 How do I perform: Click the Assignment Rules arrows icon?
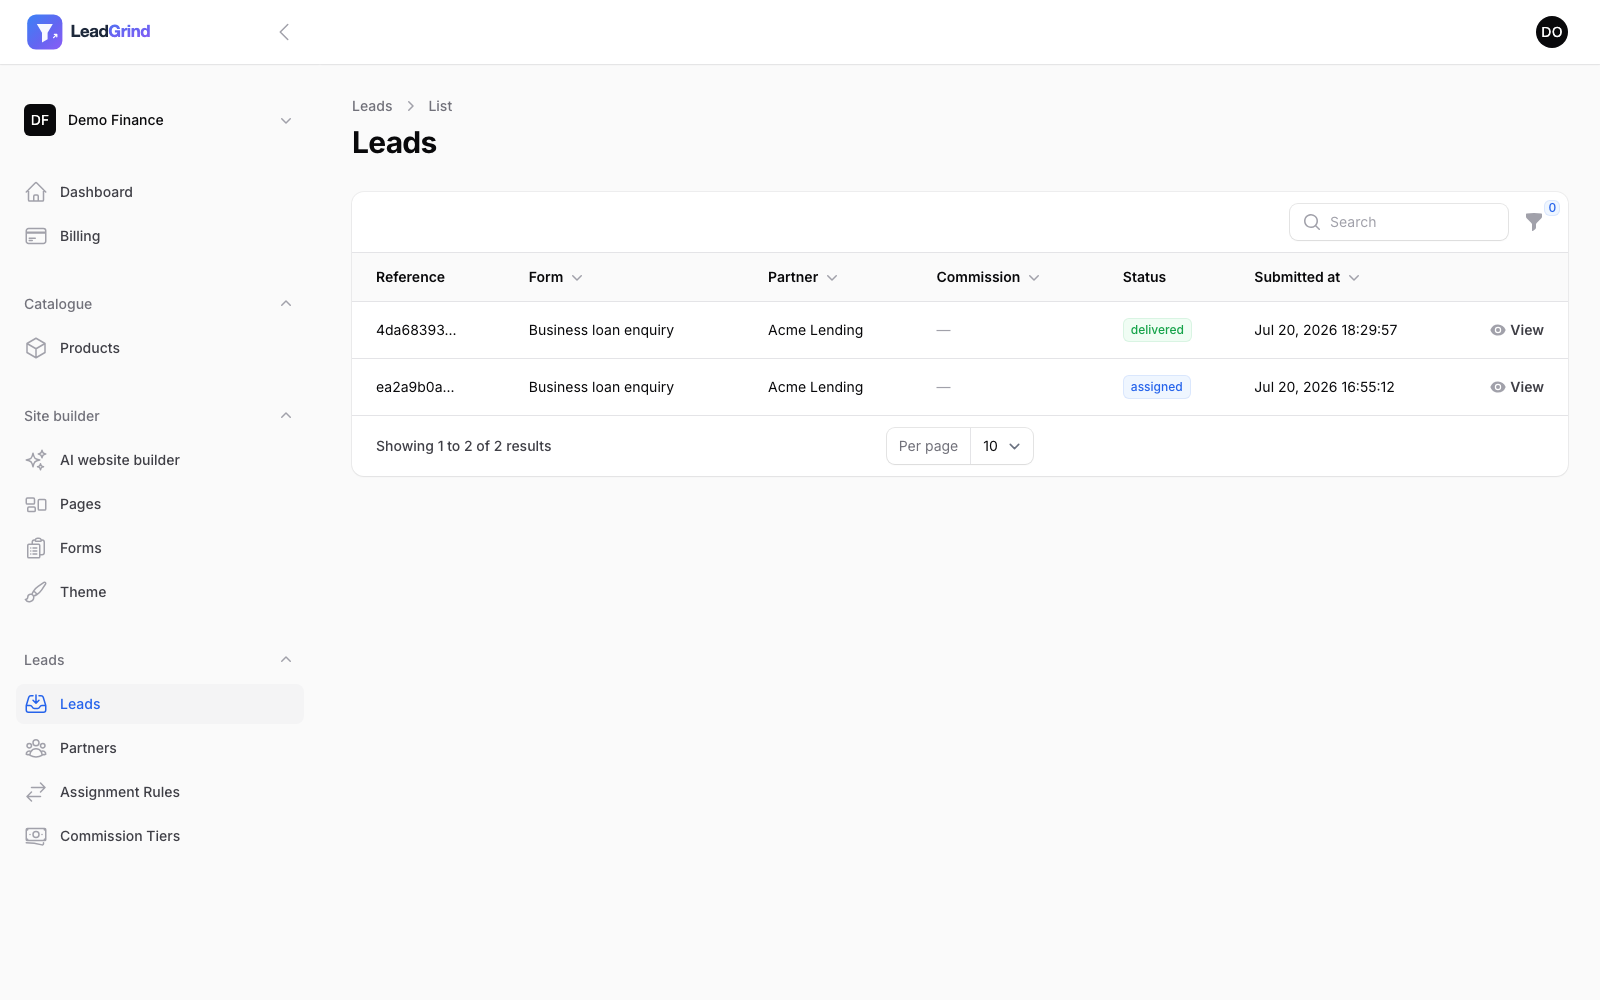[36, 792]
